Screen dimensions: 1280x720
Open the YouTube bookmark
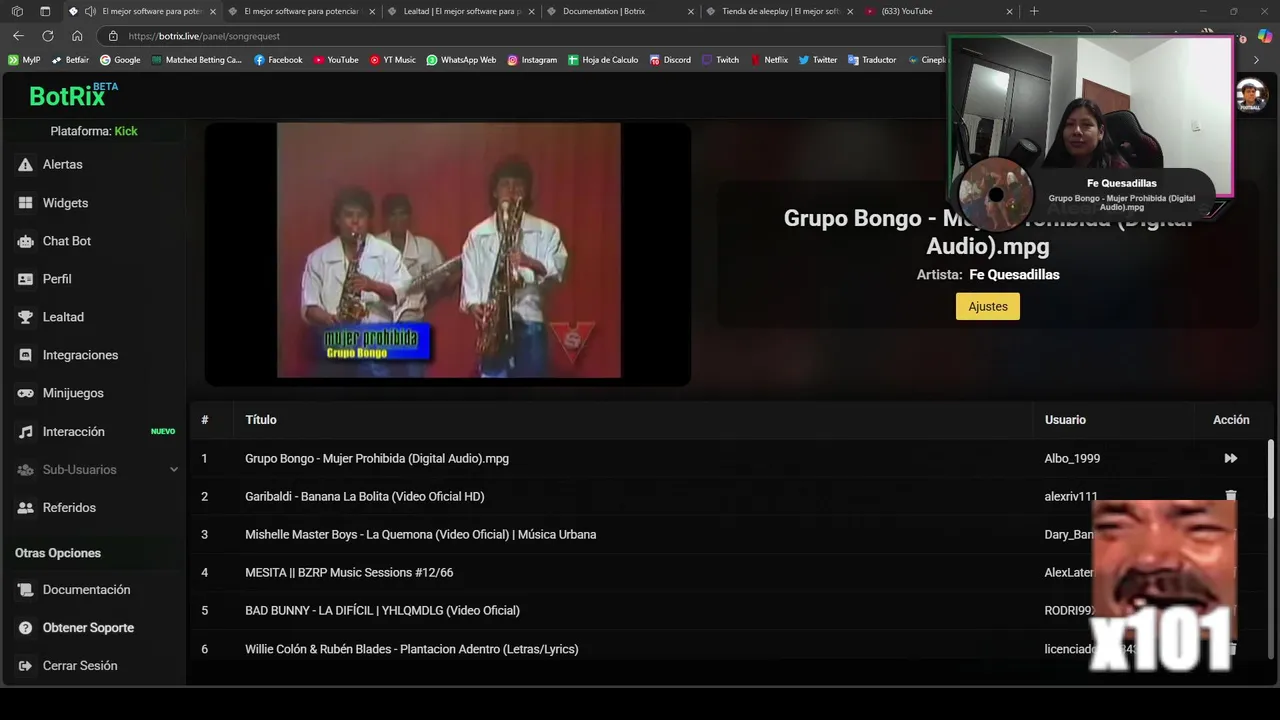[336, 60]
